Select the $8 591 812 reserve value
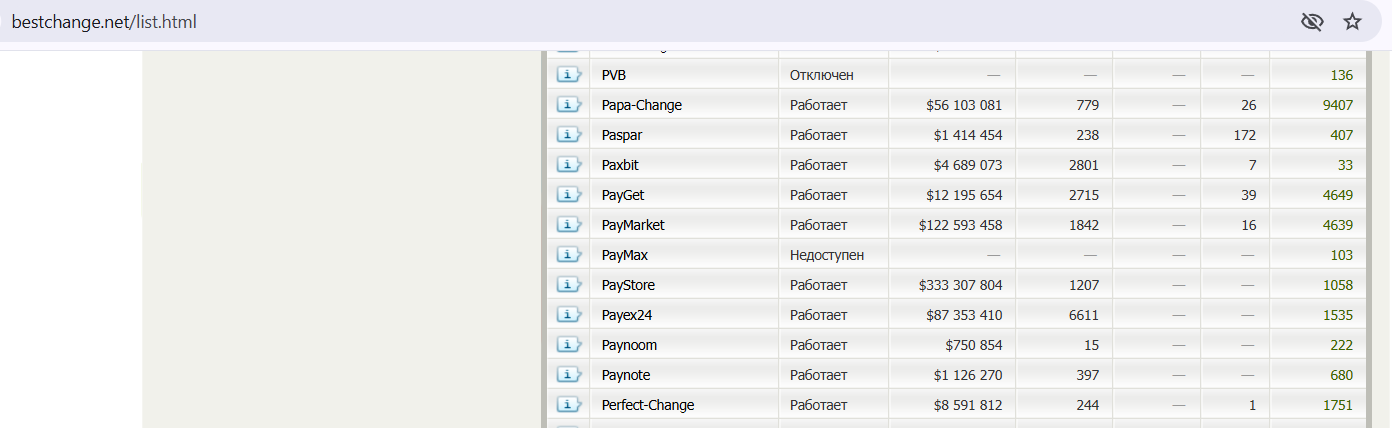The width and height of the screenshot is (1392, 428). (968, 405)
